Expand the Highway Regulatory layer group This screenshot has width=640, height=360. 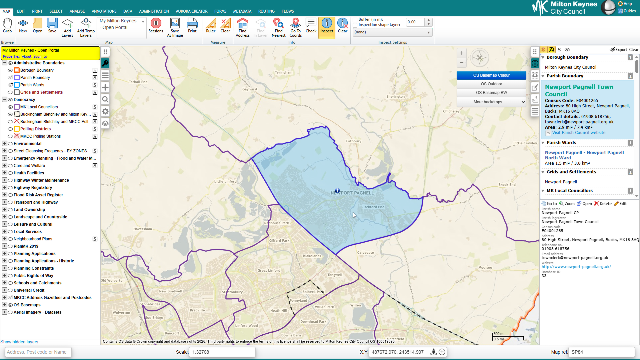pos(4,188)
